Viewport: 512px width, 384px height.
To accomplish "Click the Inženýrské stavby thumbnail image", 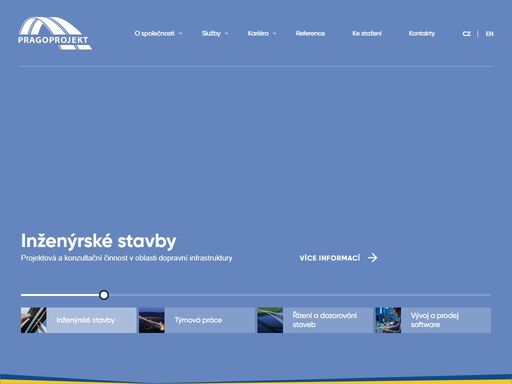I will [x=34, y=320].
